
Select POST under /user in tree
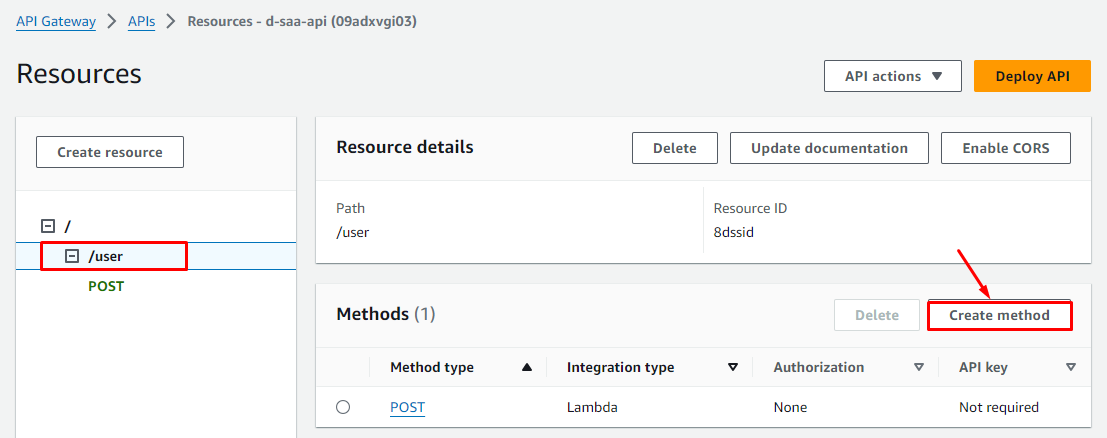106,286
